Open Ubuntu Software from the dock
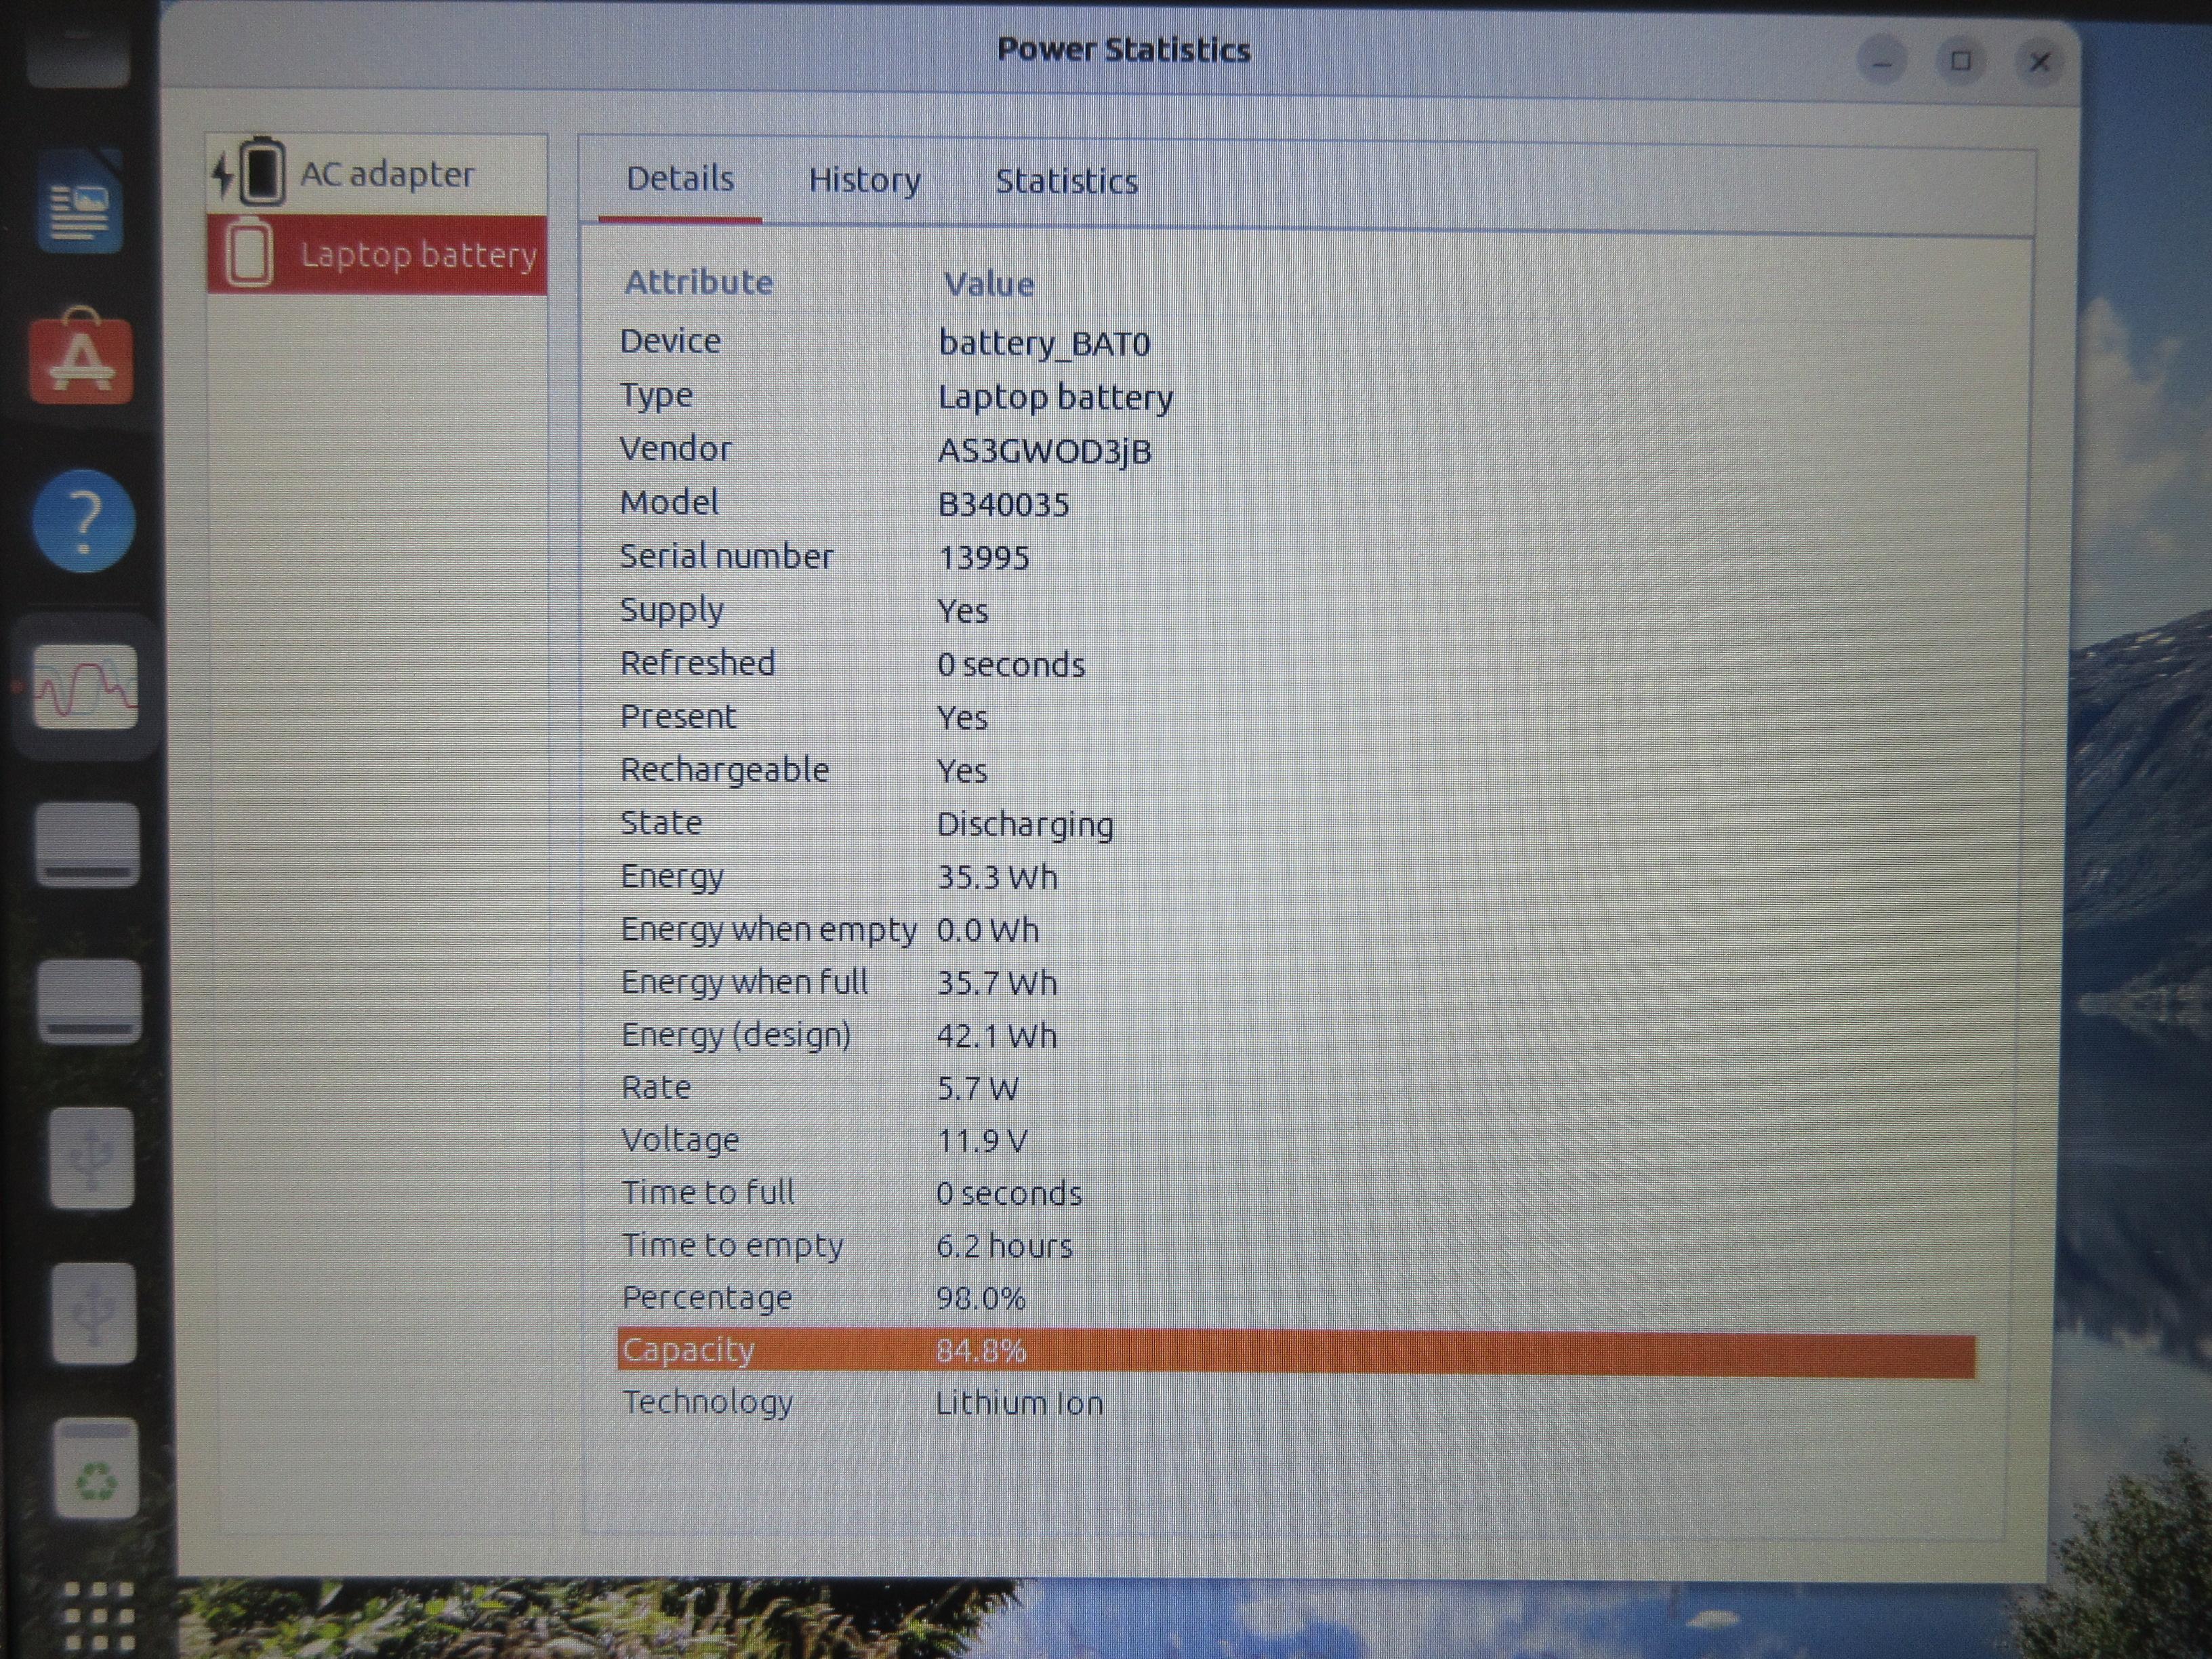The height and width of the screenshot is (1659, 2212). pyautogui.click(x=81, y=358)
